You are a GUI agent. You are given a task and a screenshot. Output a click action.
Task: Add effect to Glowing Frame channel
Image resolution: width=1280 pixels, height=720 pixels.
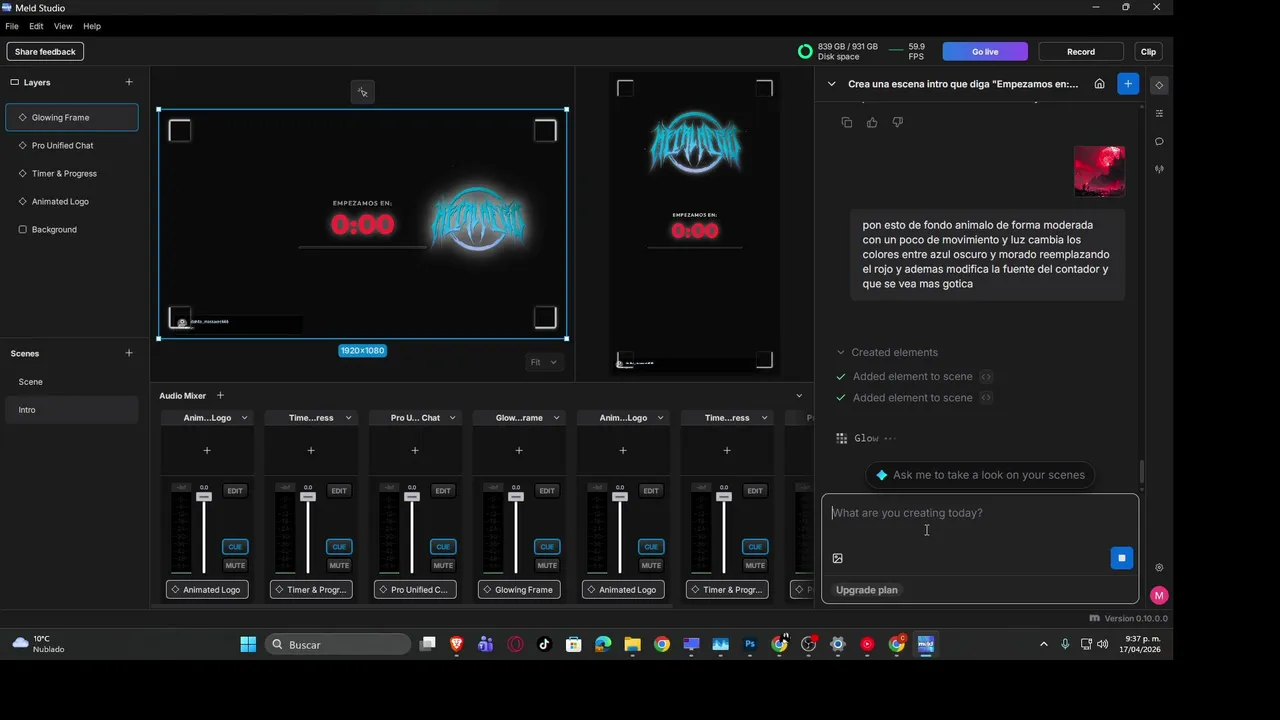[x=519, y=450]
